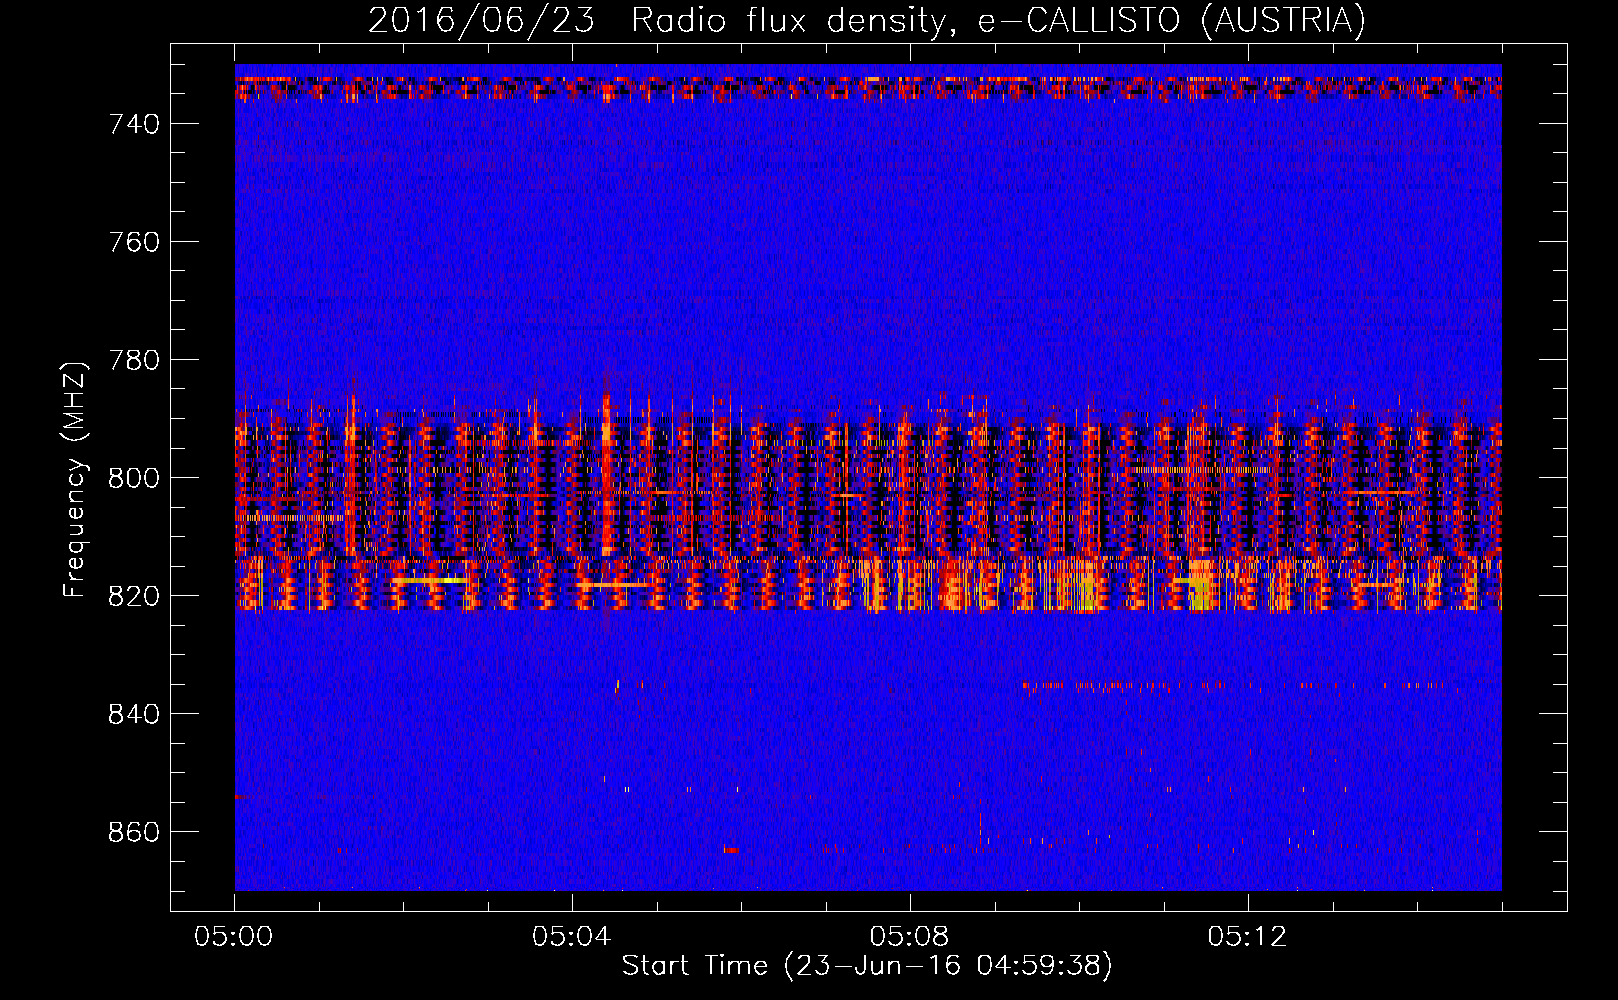Click the 05:04 time tick label
This screenshot has width=1618, height=1000.
[x=572, y=937]
